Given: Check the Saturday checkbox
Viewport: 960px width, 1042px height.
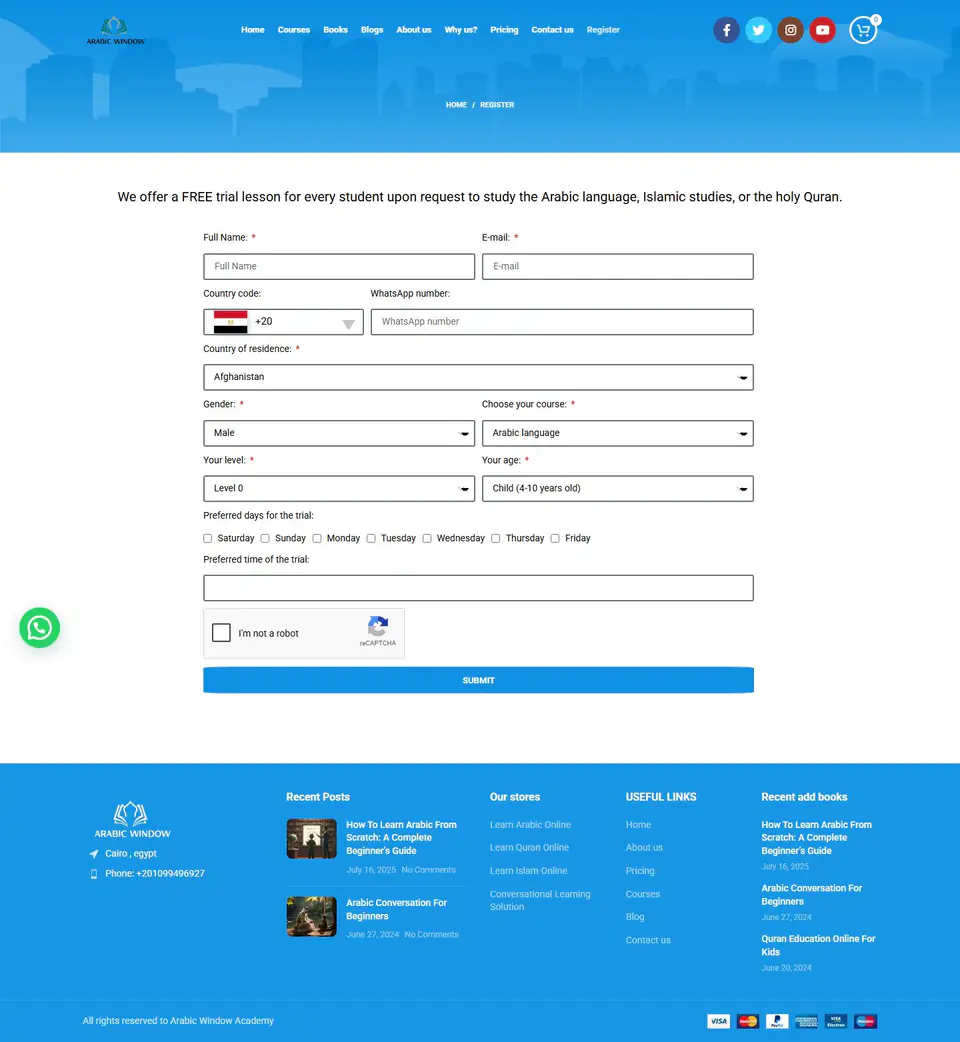Looking at the screenshot, I should 208,538.
